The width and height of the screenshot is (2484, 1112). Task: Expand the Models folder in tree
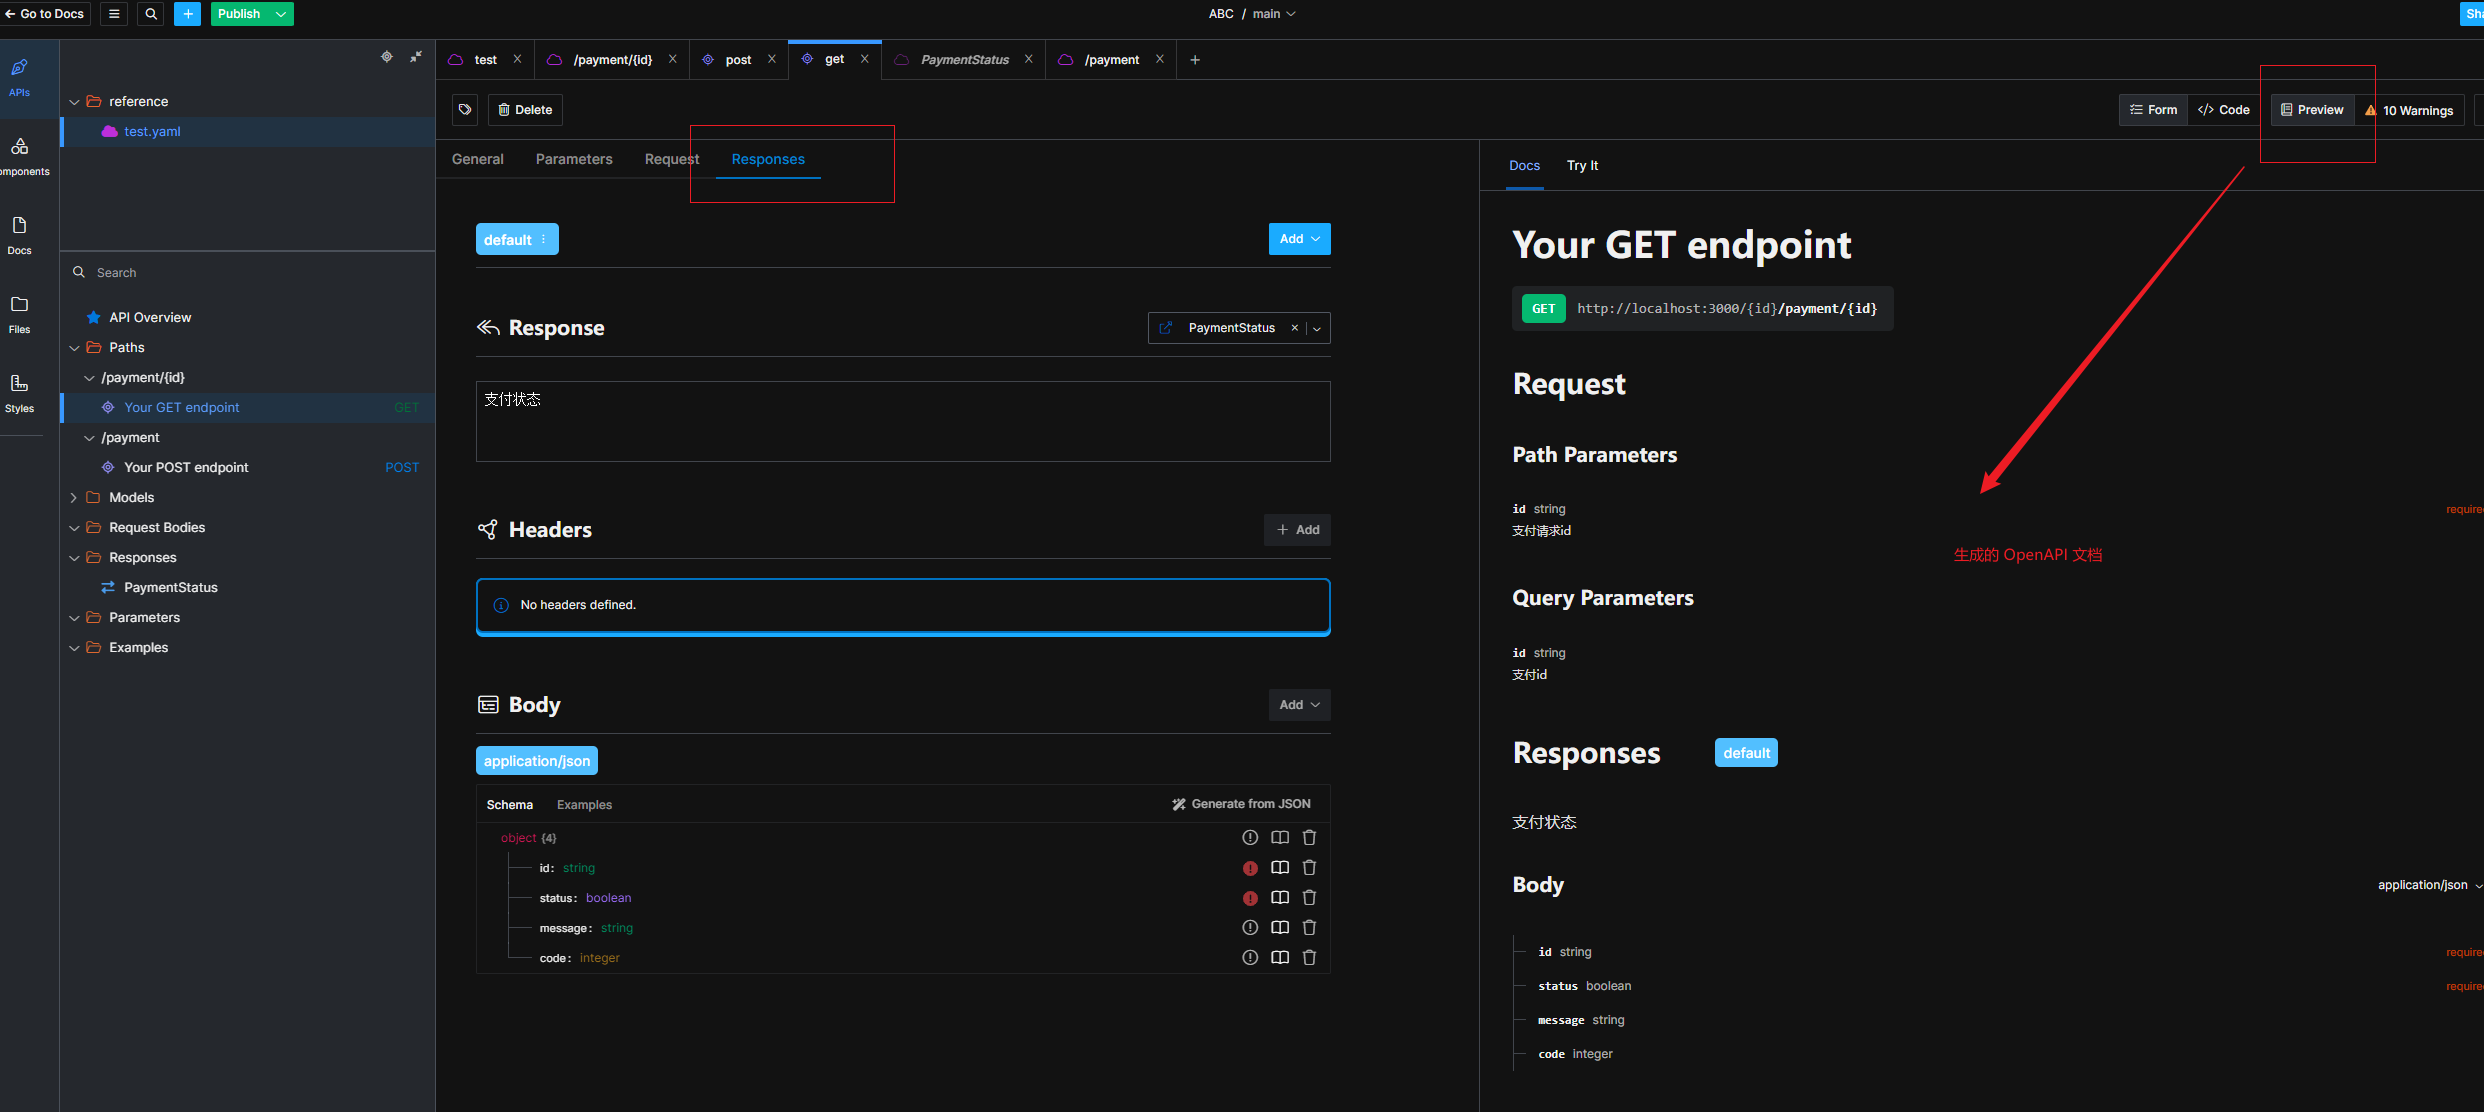tap(74, 498)
